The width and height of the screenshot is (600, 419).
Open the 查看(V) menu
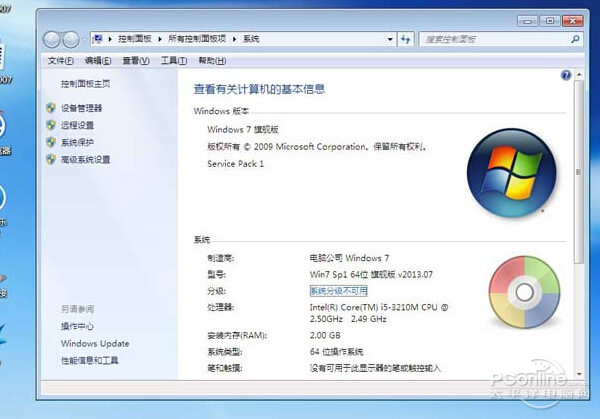(x=135, y=60)
